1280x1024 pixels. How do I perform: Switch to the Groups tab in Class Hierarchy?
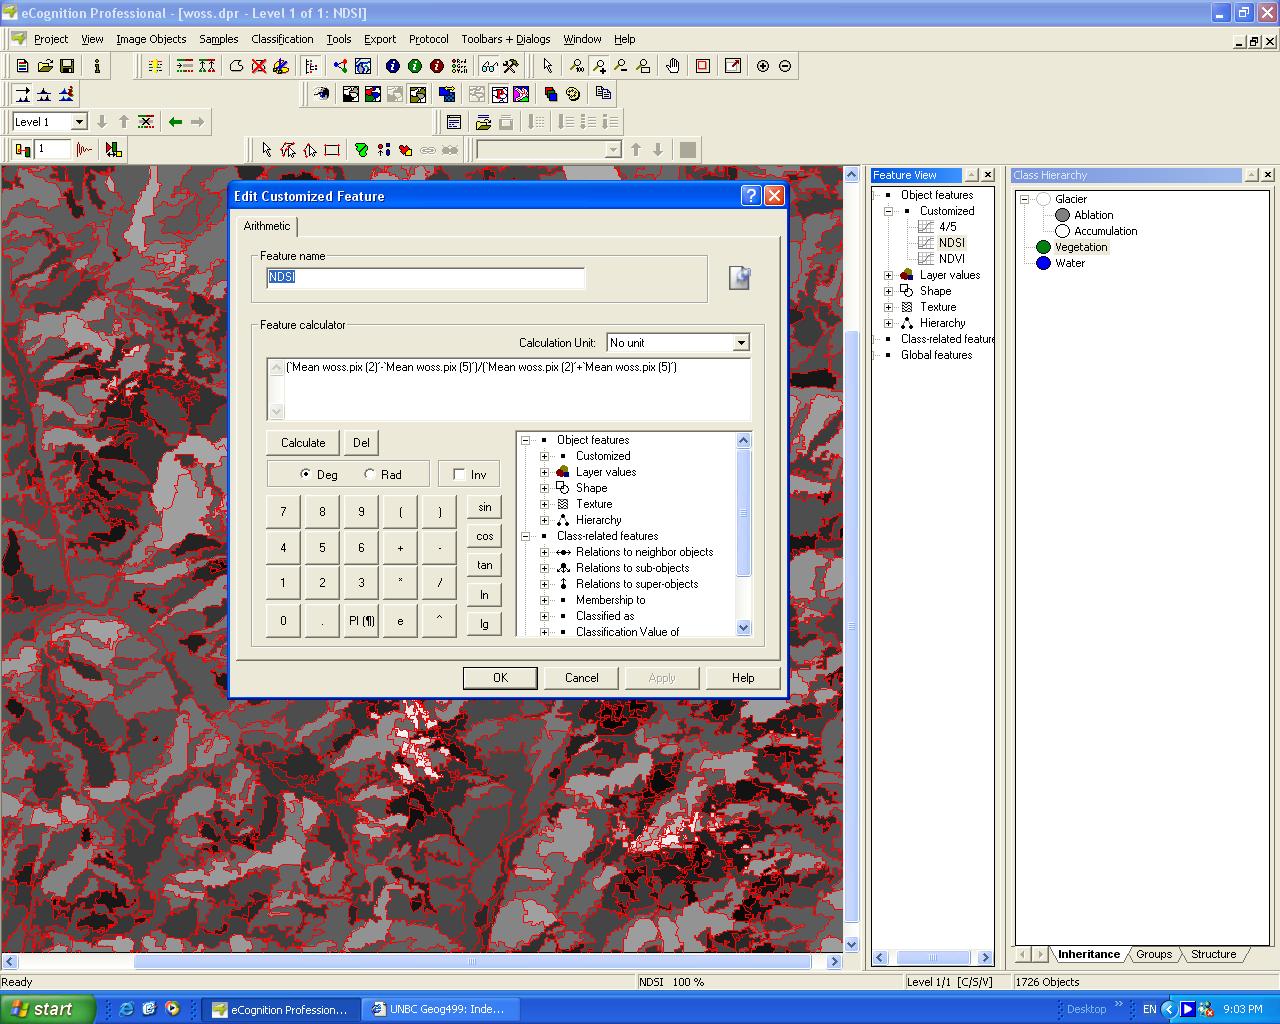[1154, 954]
